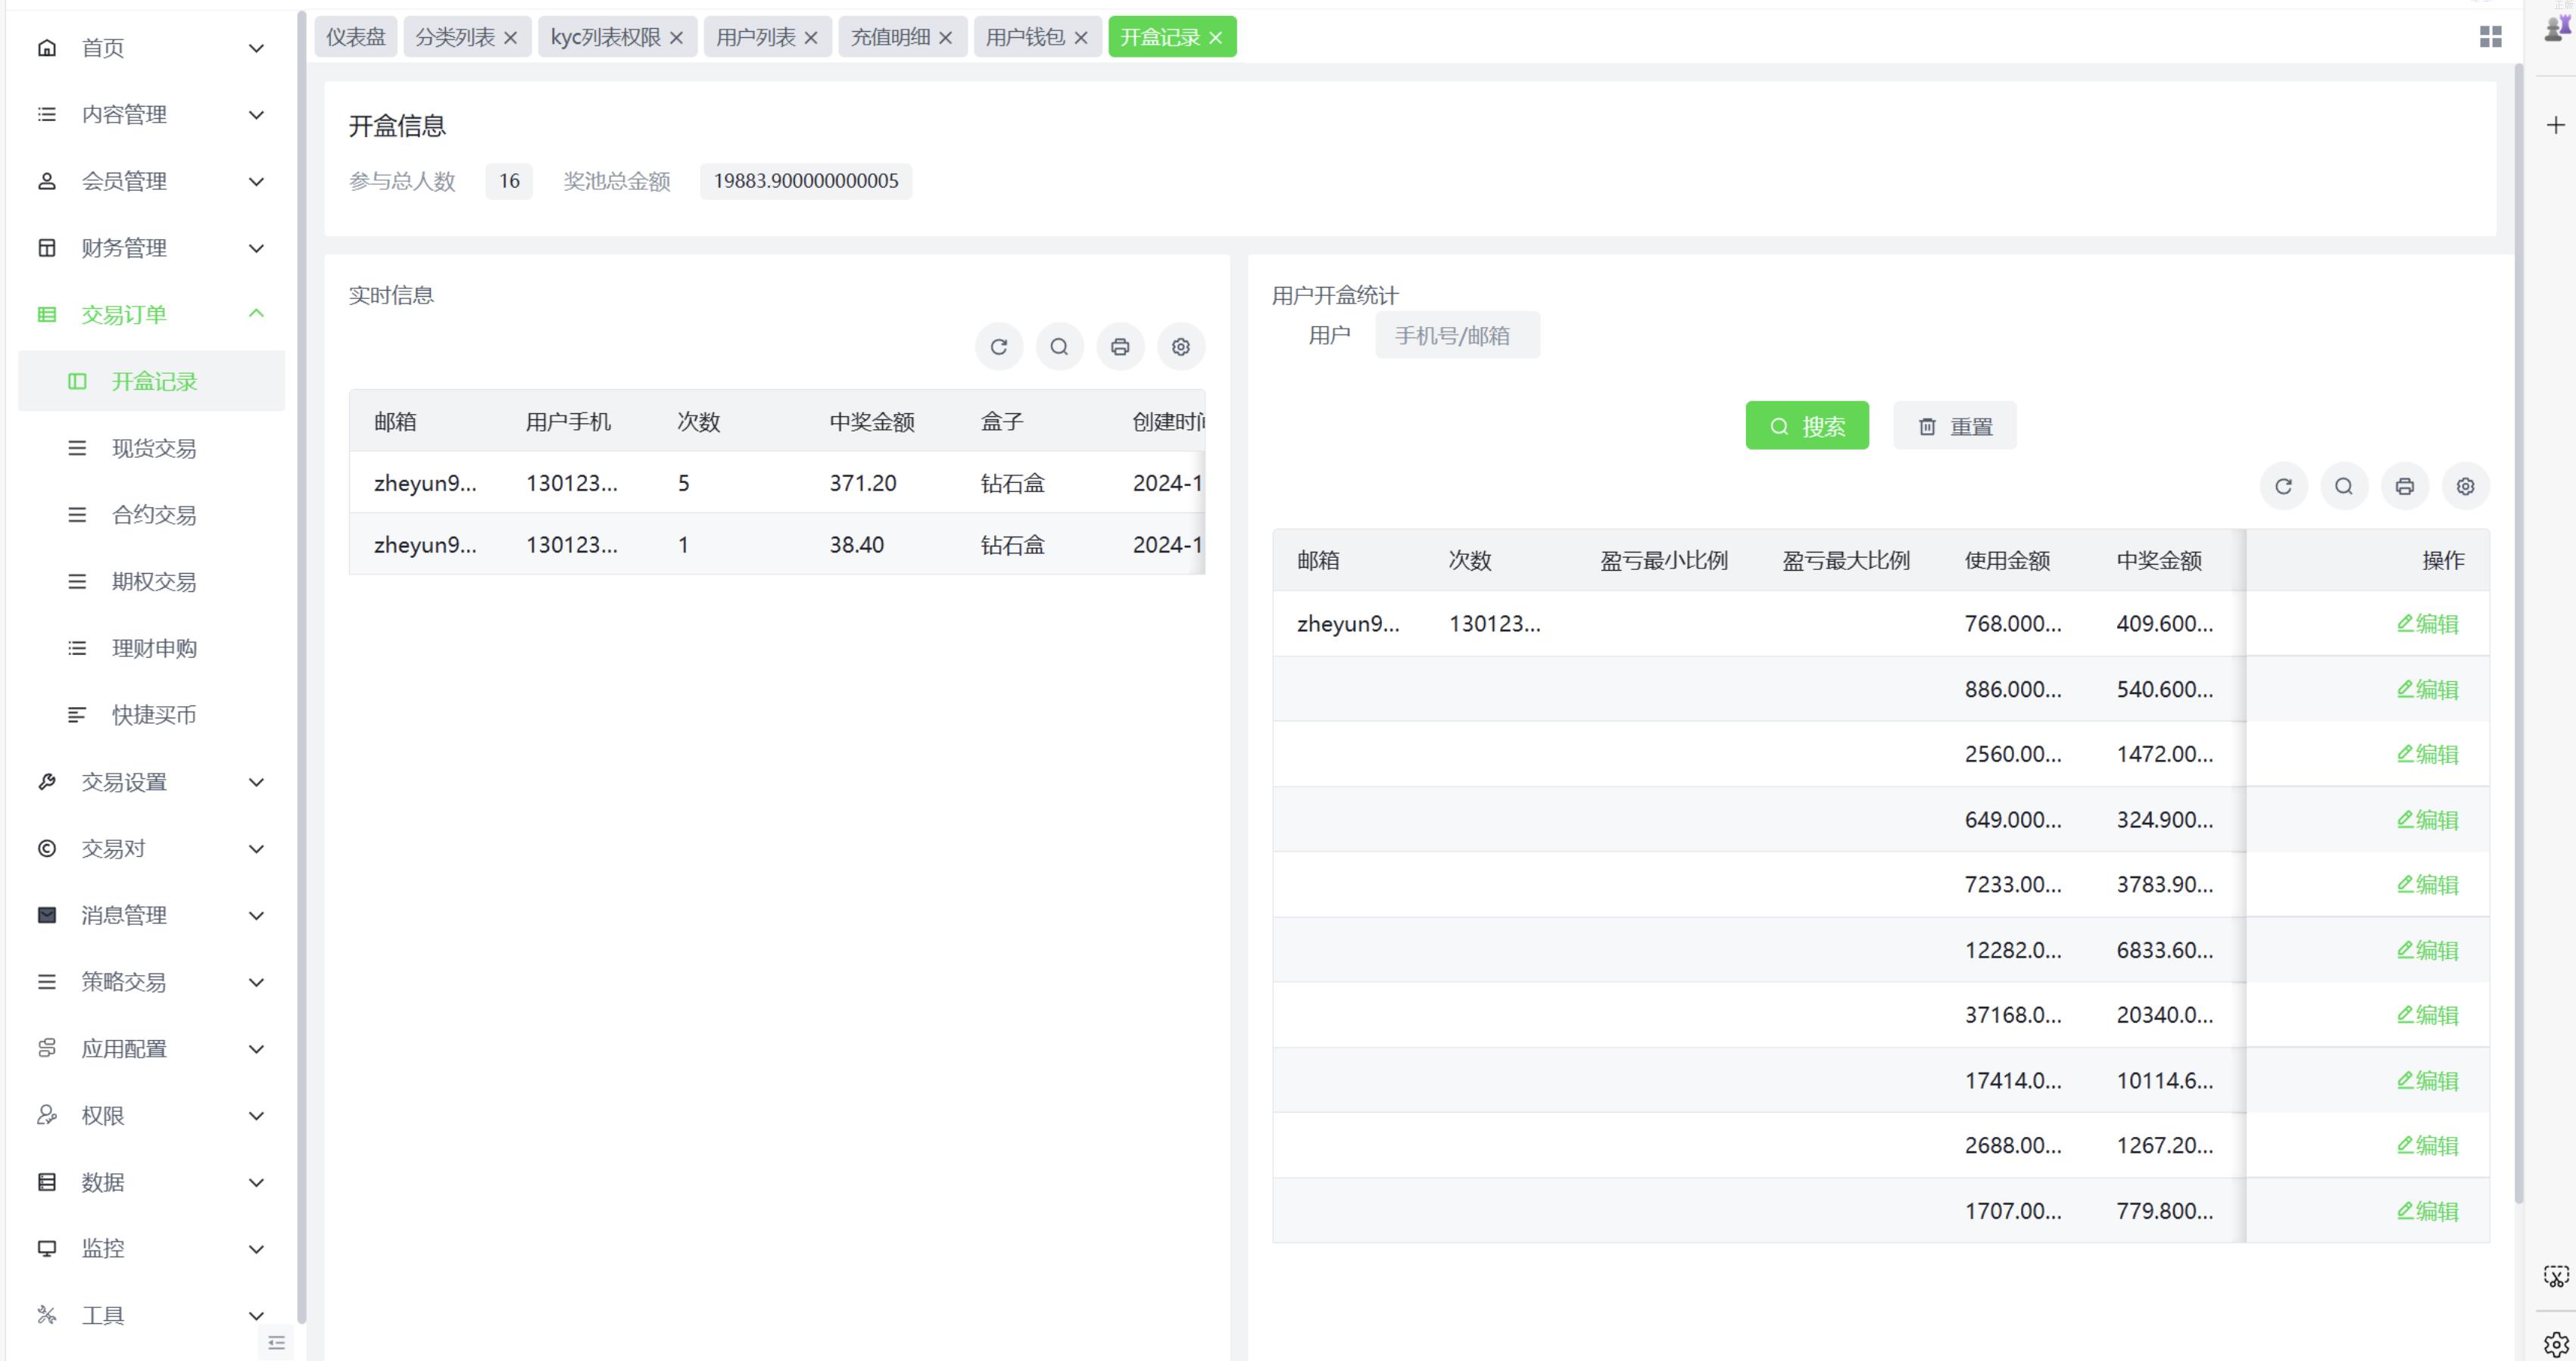This screenshot has height=1361, width=2576.
Task: Open the tab grid icon at top right
Action: coord(2490,37)
